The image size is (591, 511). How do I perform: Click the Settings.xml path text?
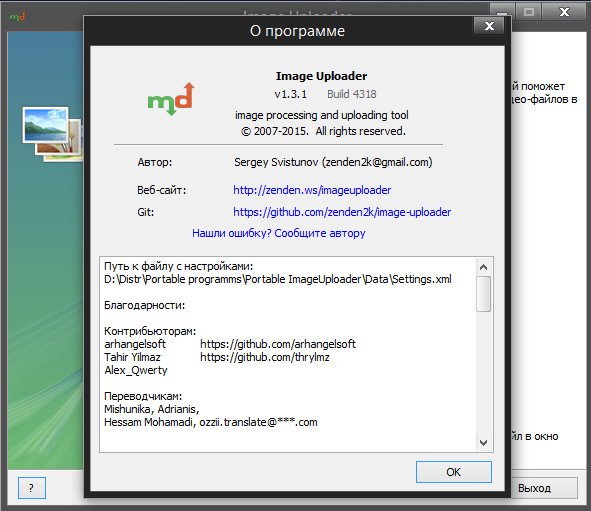(277, 279)
